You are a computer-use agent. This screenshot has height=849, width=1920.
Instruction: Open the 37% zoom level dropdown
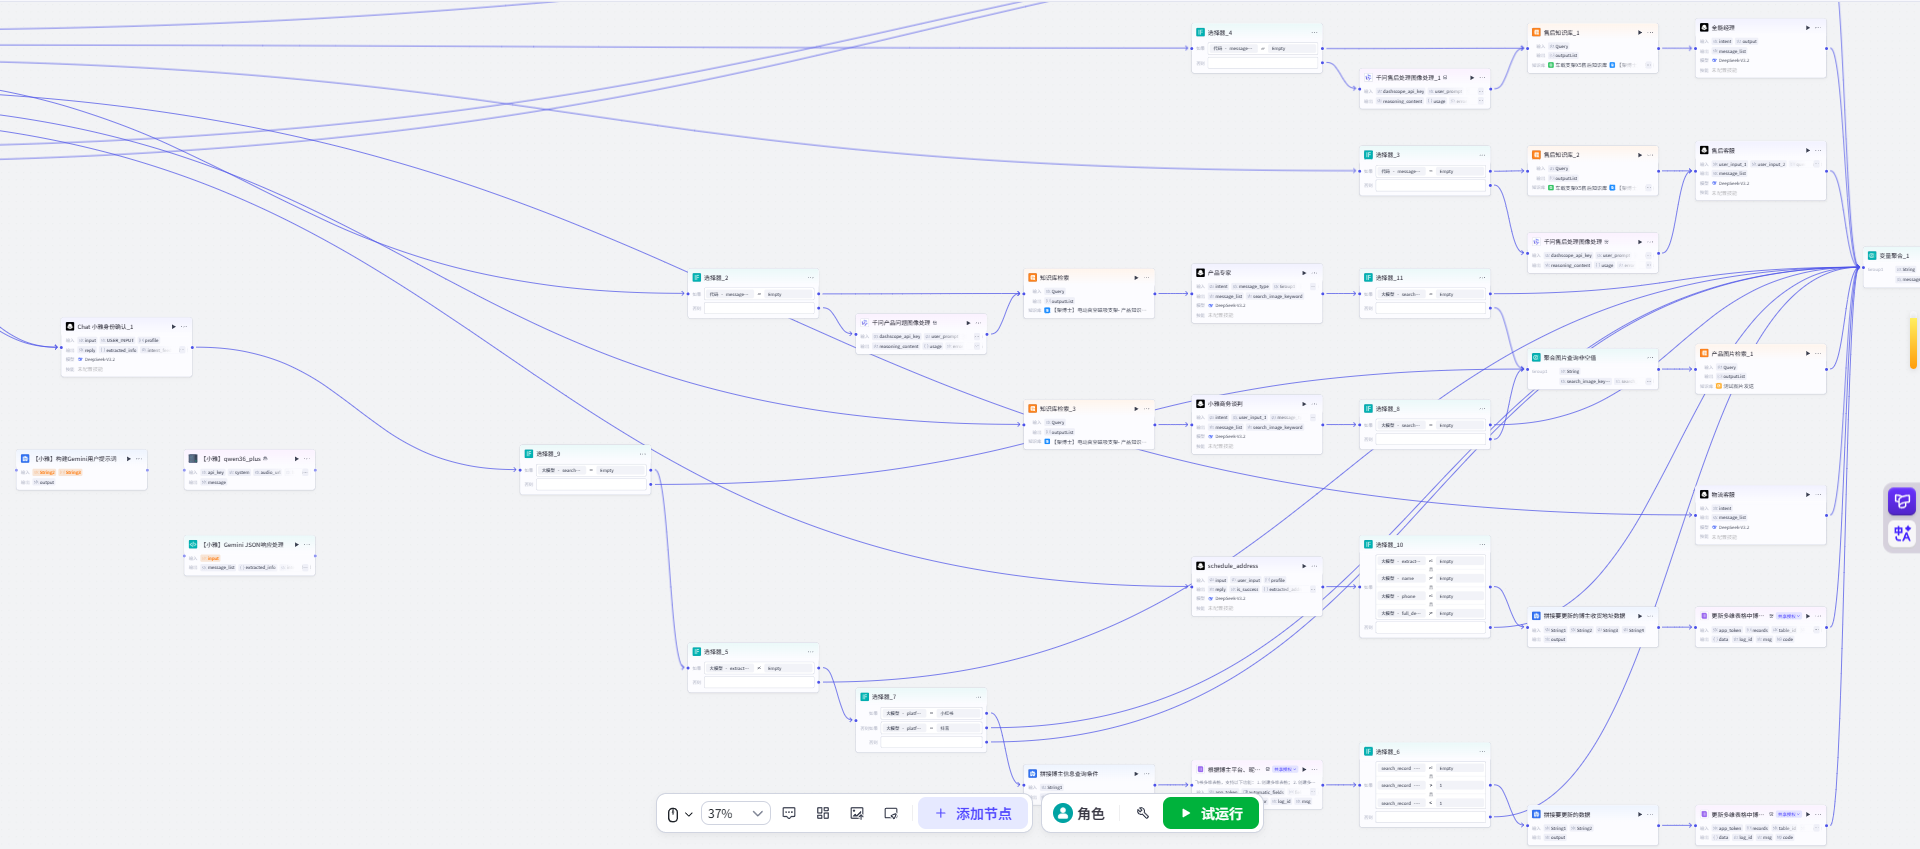click(x=736, y=814)
